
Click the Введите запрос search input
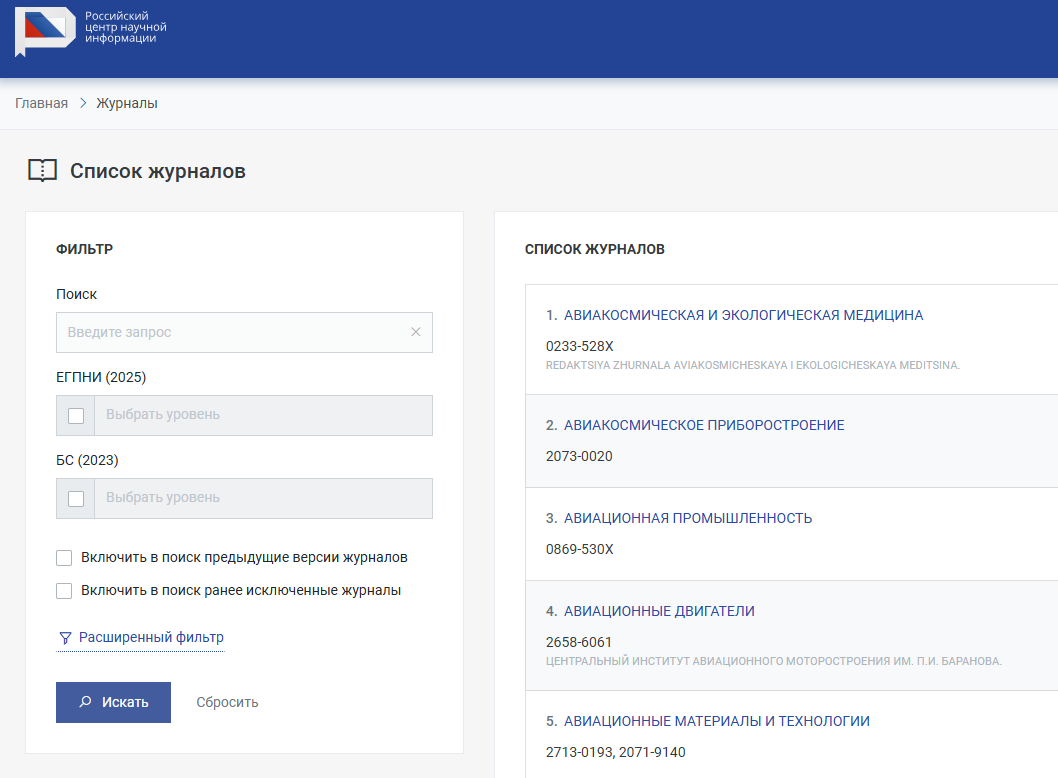coord(230,332)
